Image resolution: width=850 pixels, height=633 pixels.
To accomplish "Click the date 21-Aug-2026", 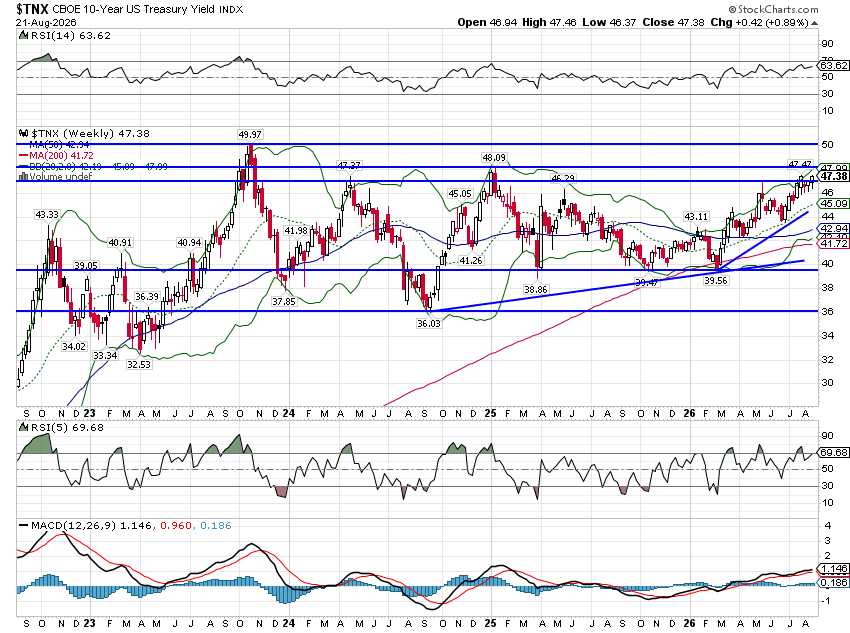I will tap(46, 23).
